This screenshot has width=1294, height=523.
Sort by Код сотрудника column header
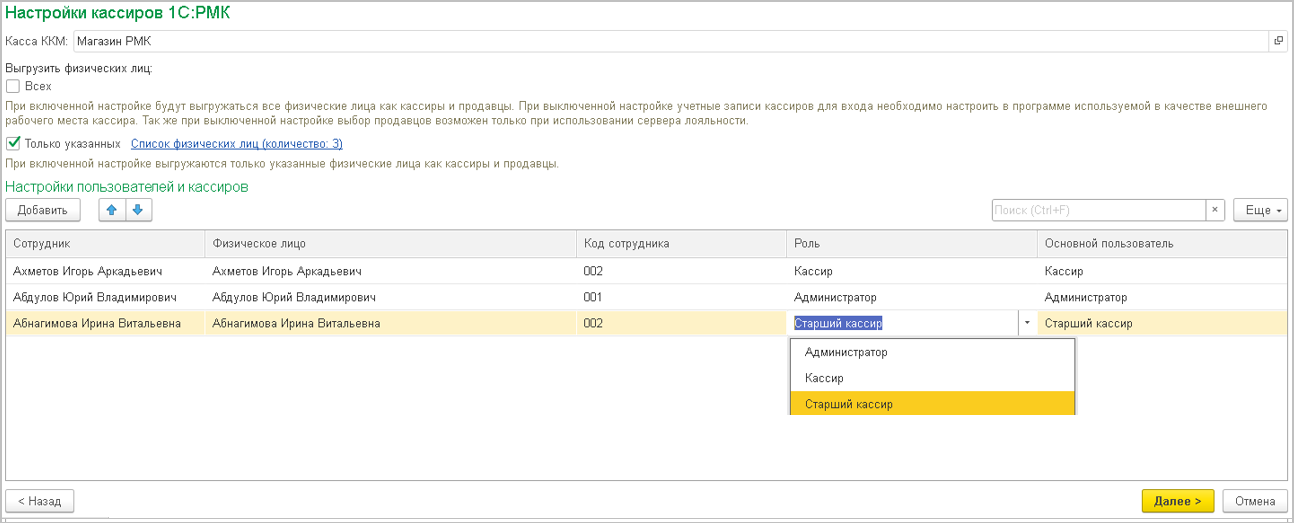click(x=626, y=243)
